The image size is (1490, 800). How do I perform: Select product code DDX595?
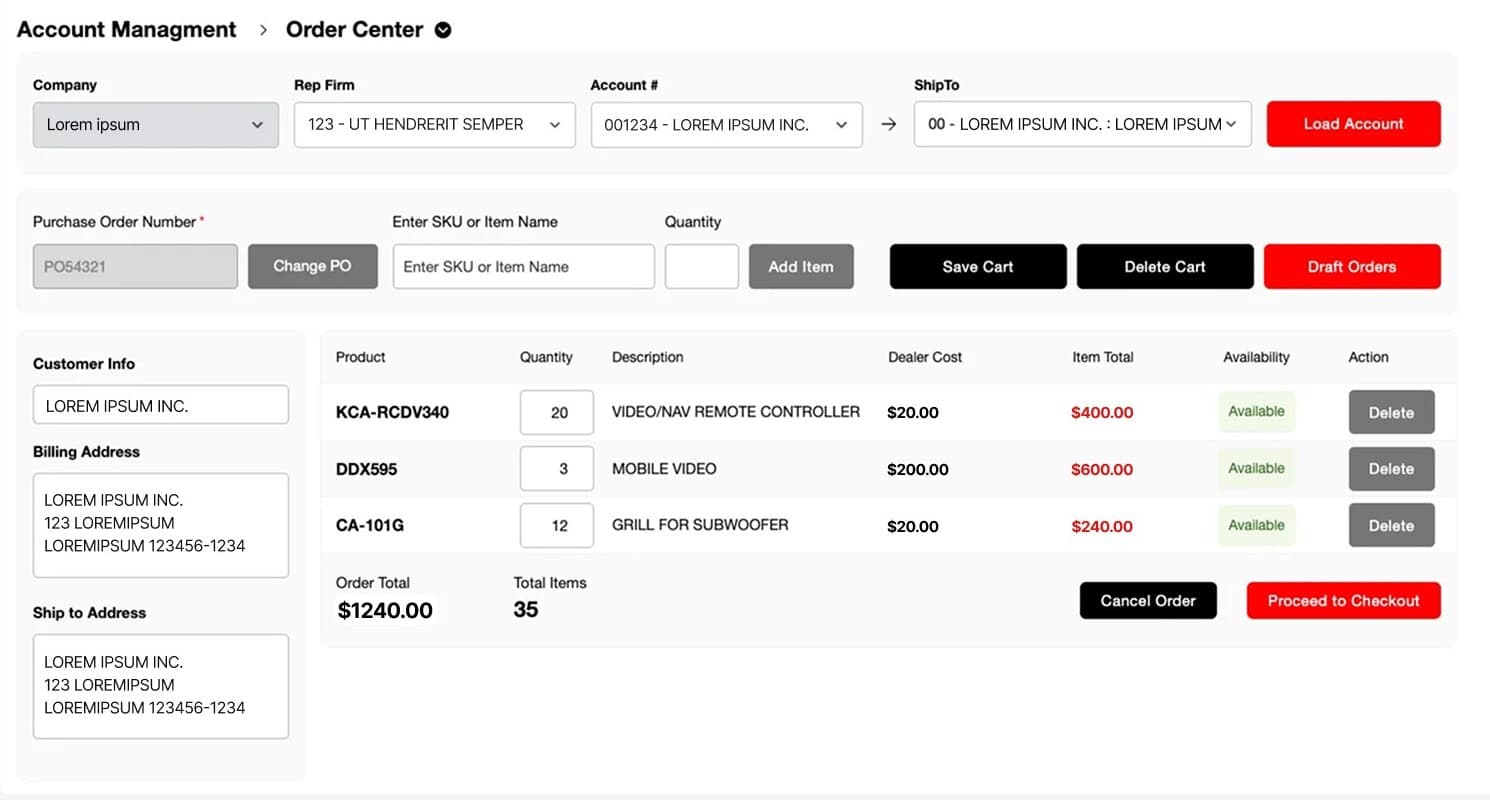(x=366, y=470)
